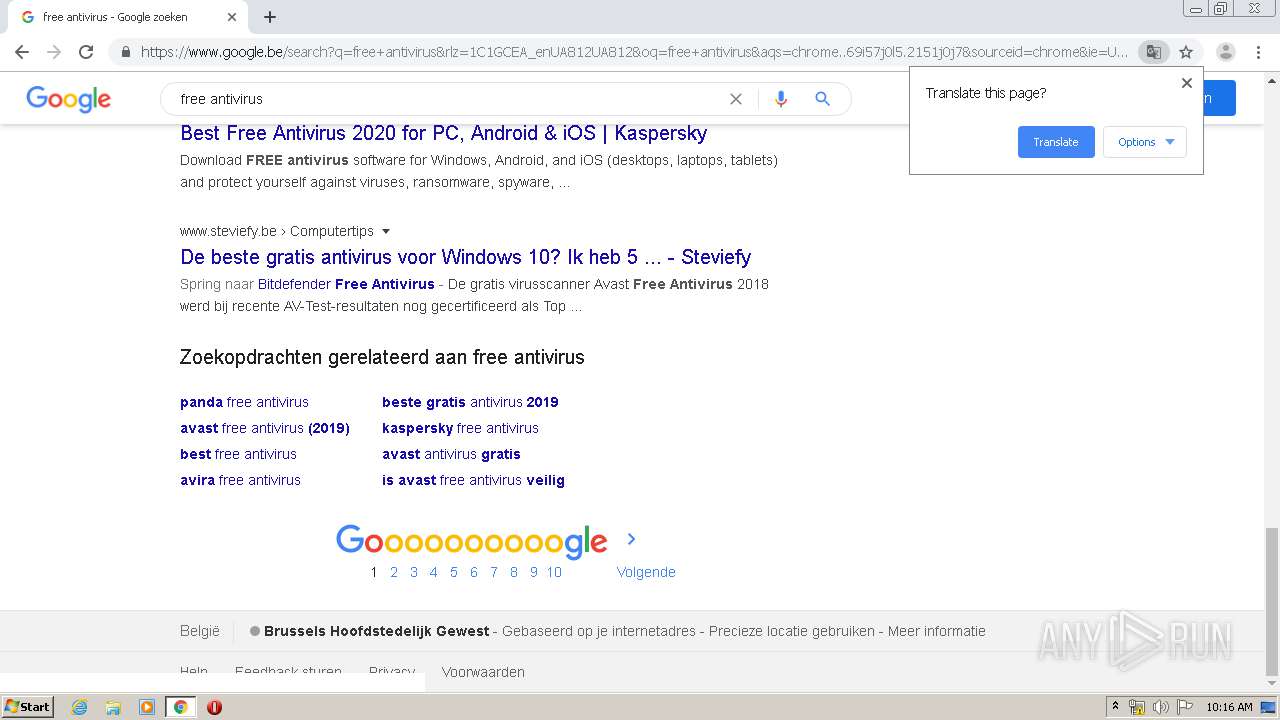Expand the steviefy.be result dropdown arrow

point(386,231)
